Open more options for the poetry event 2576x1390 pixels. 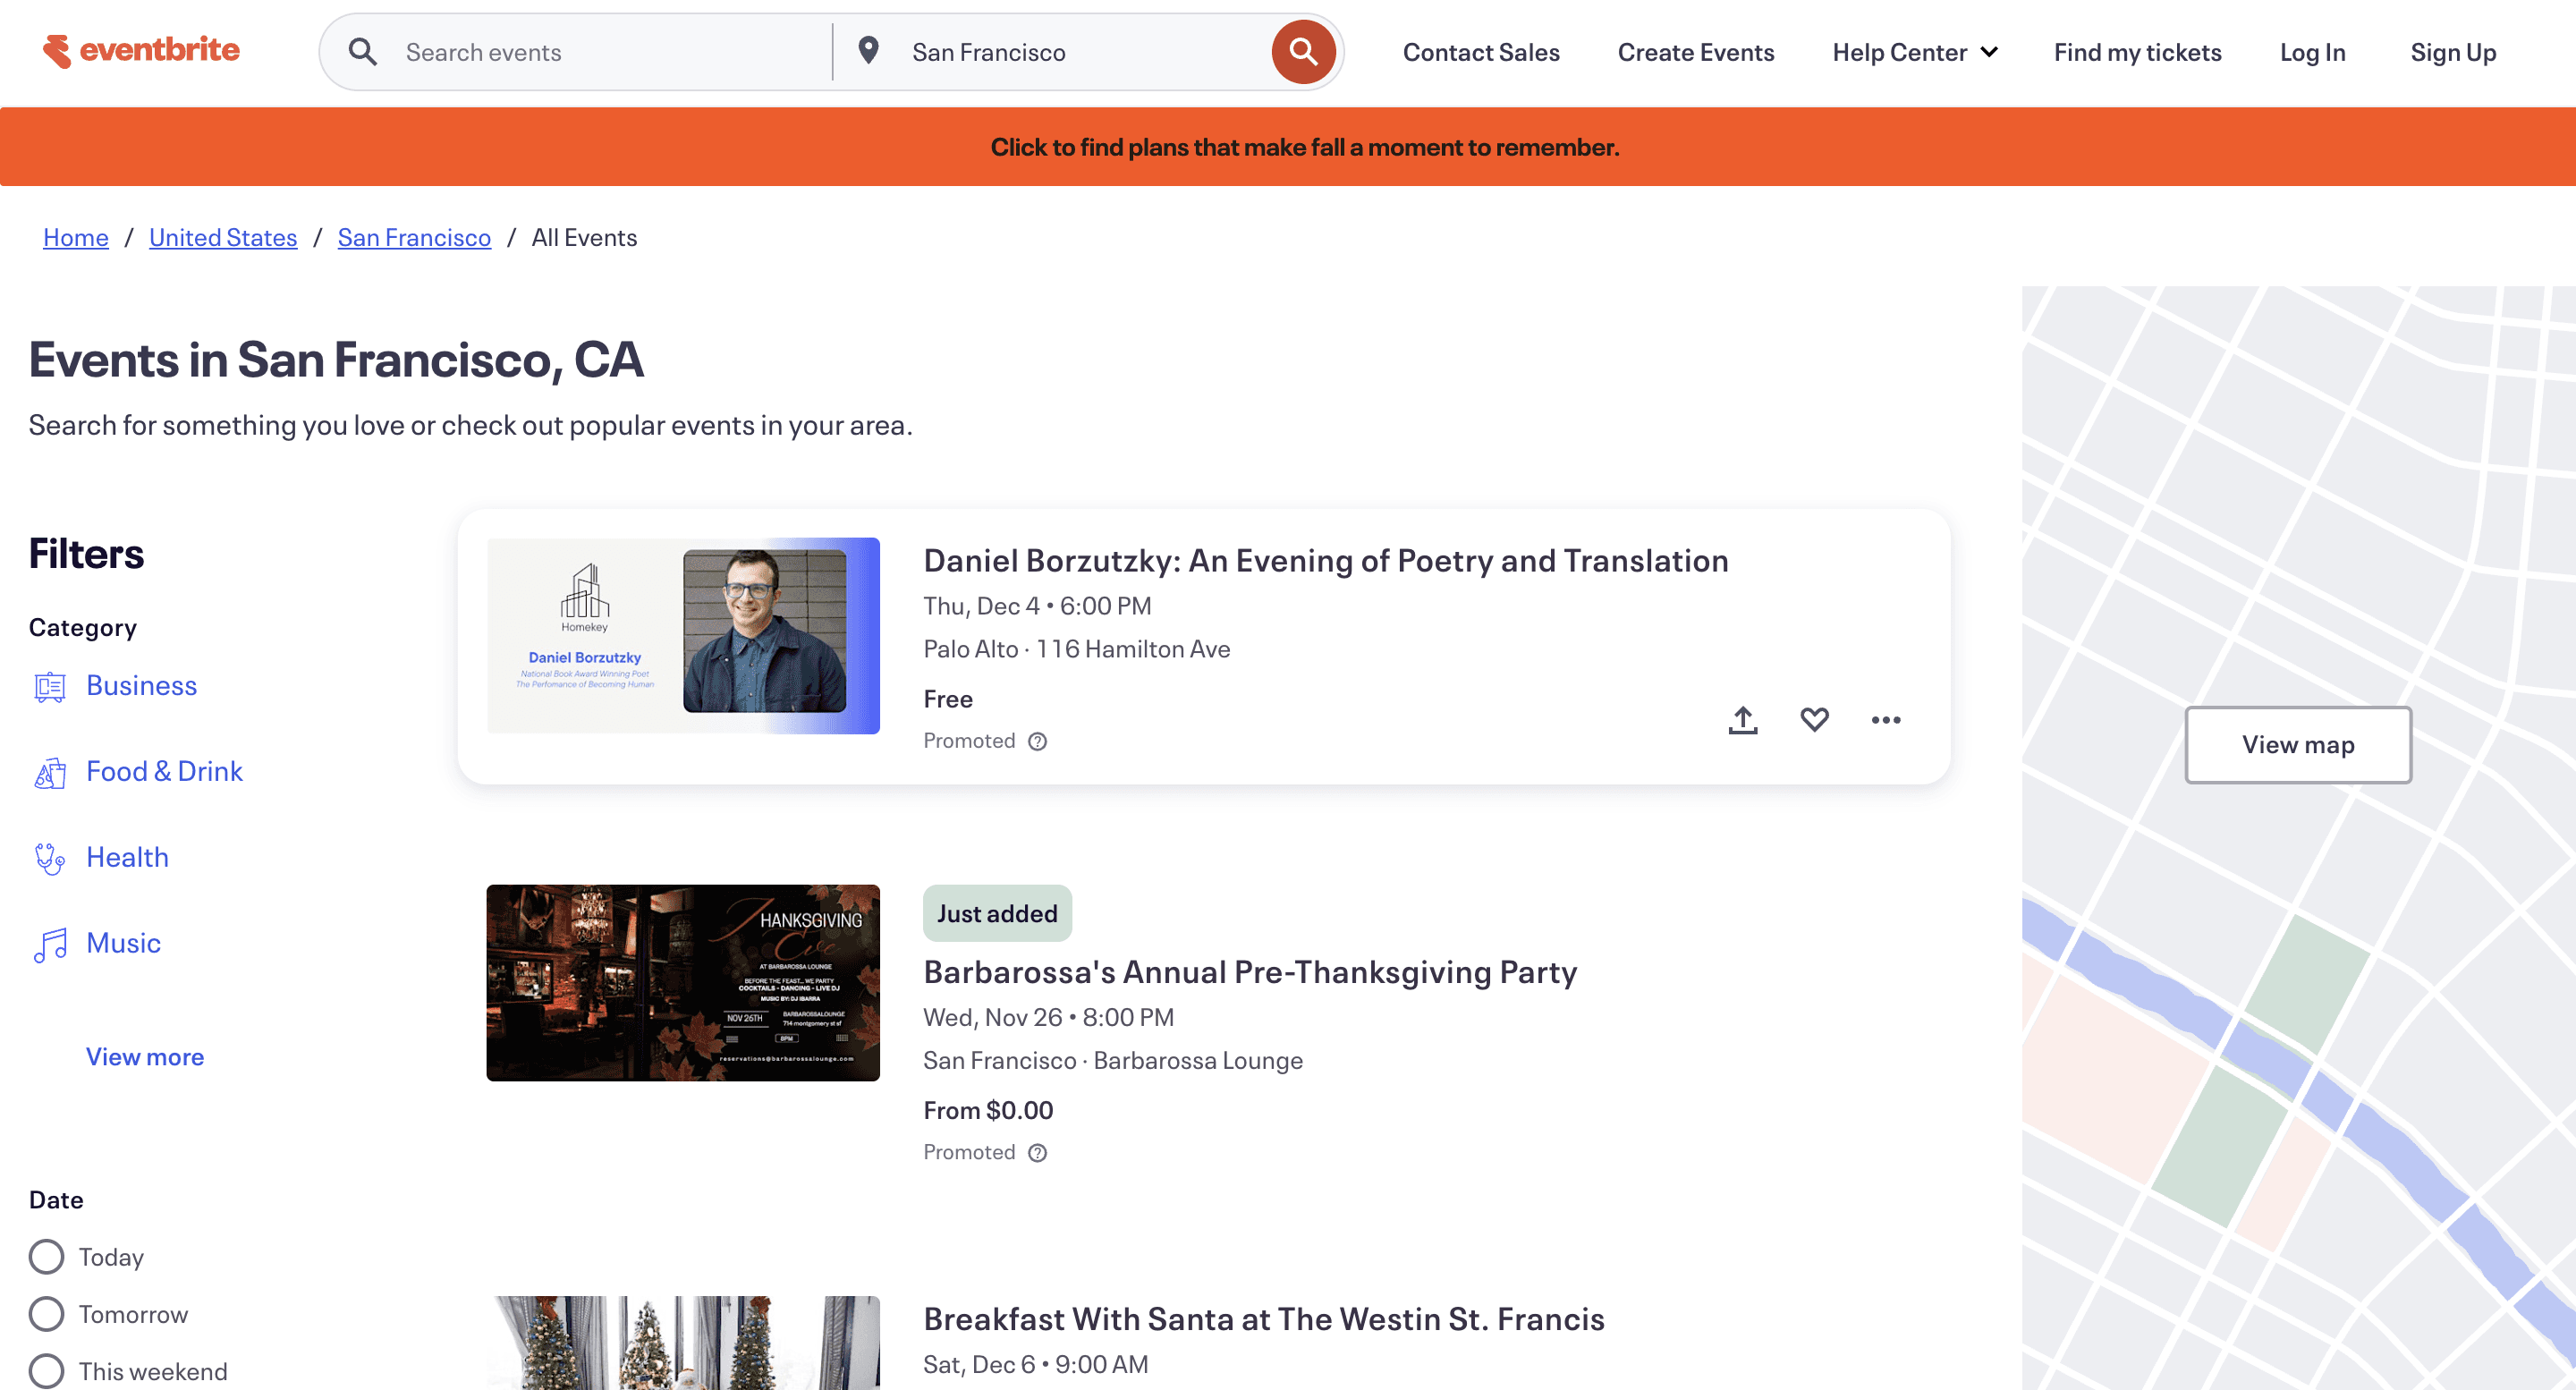[1886, 719]
